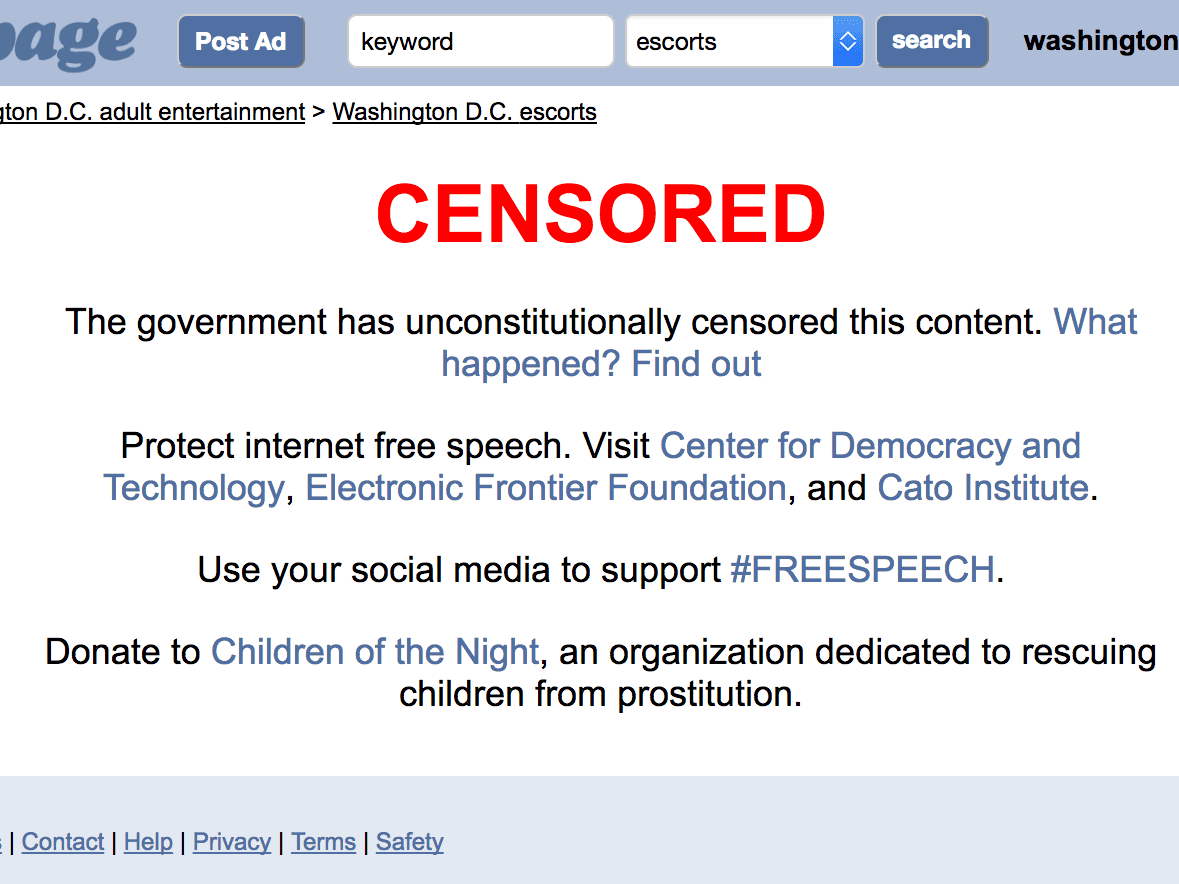Screen dimensions: 1179x884
Task: Focus the keyword search field
Action: coord(480,42)
